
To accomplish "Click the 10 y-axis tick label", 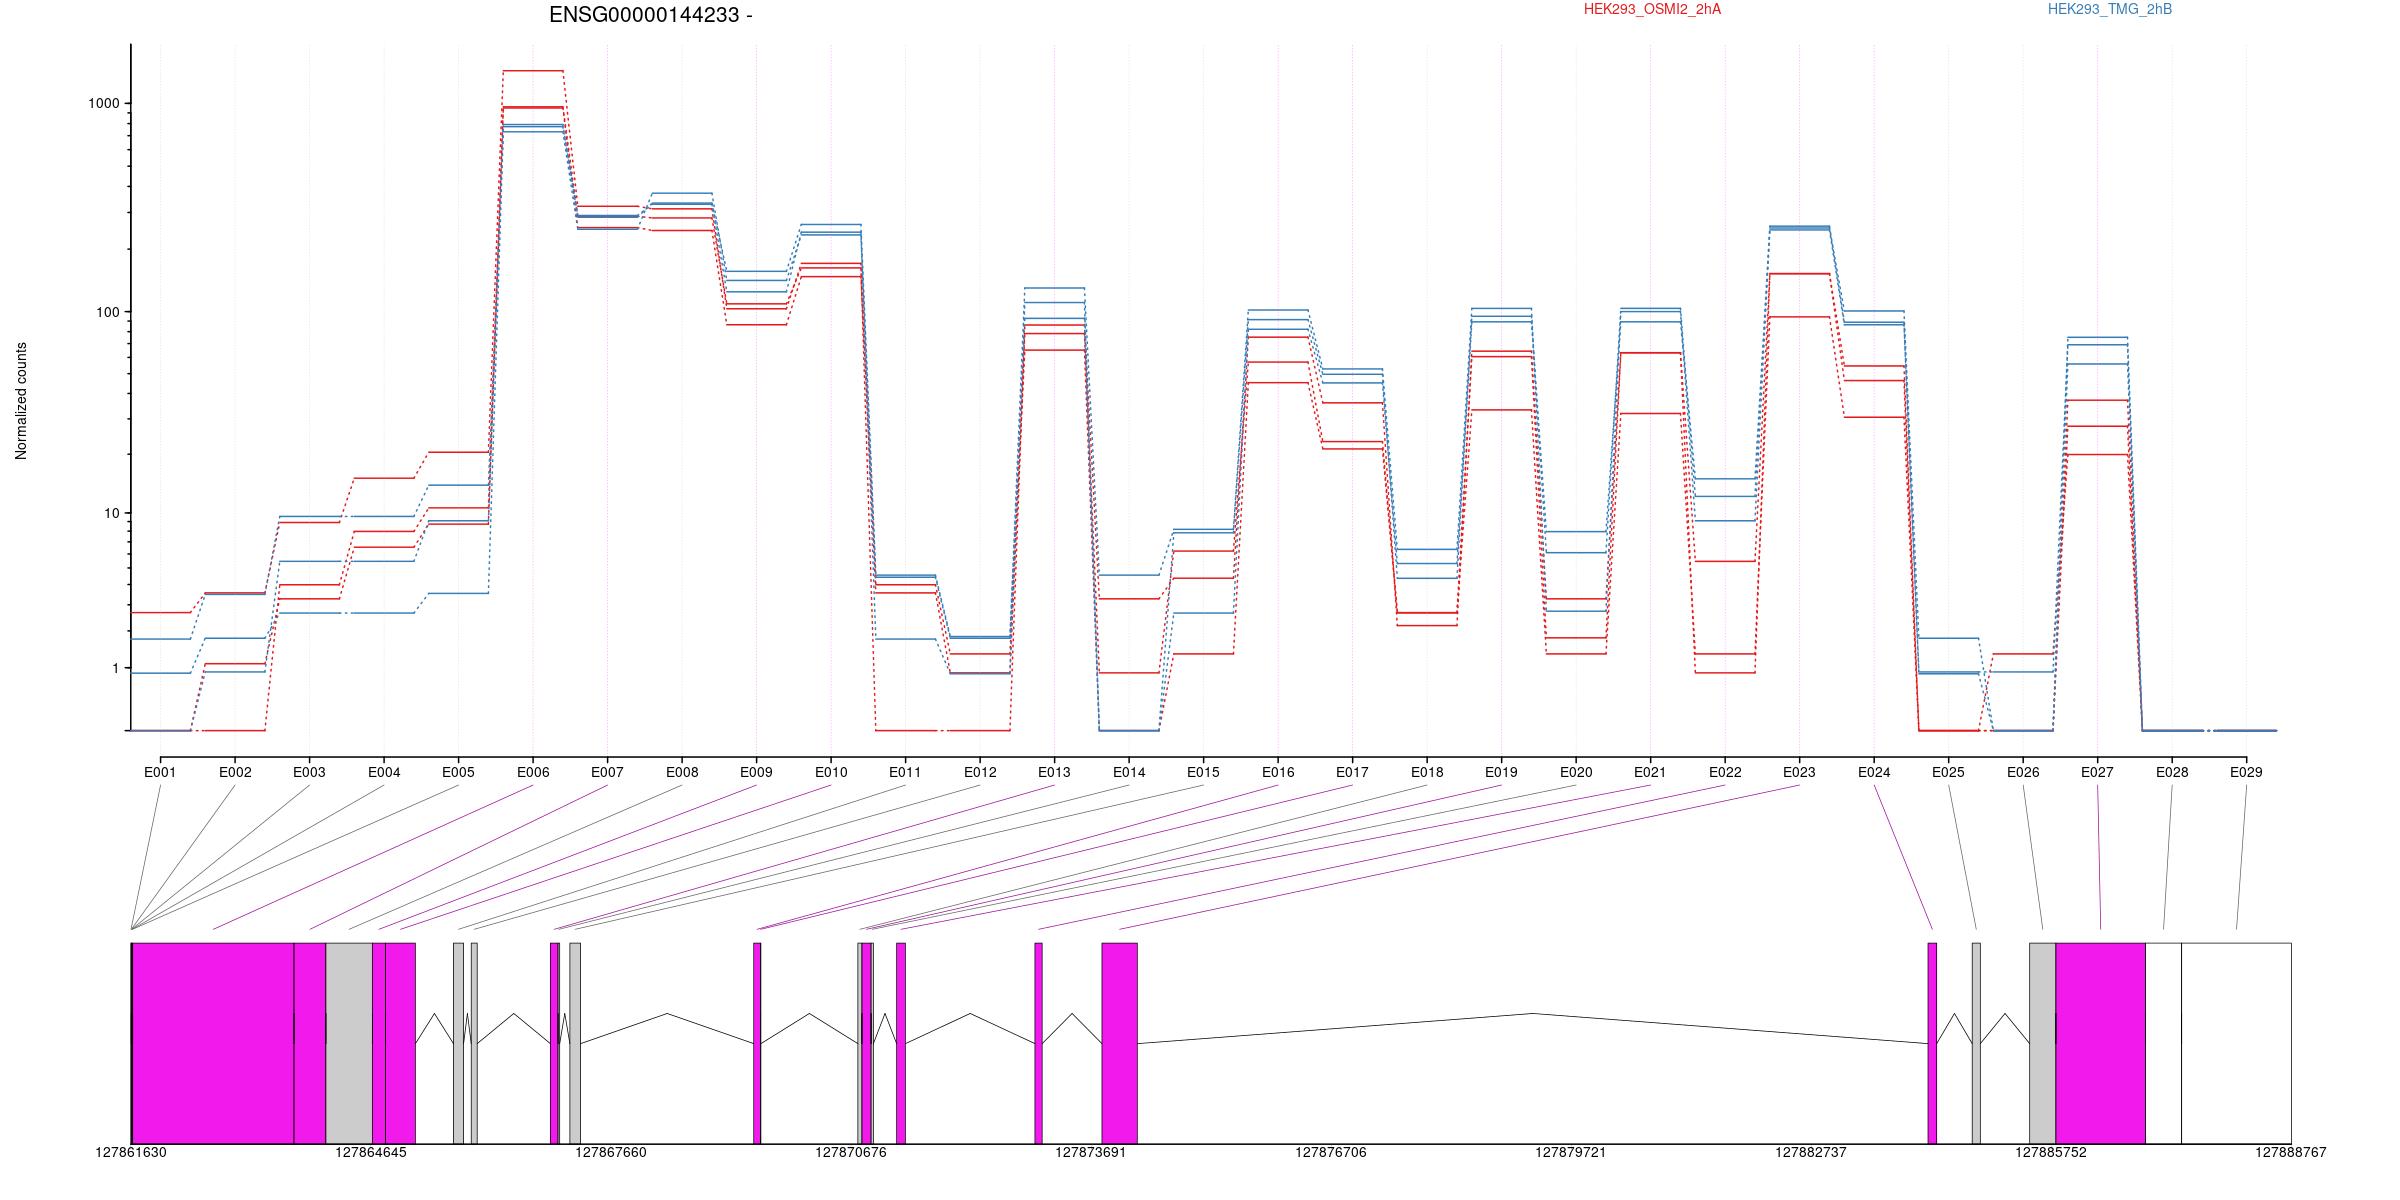I will 112,513.
